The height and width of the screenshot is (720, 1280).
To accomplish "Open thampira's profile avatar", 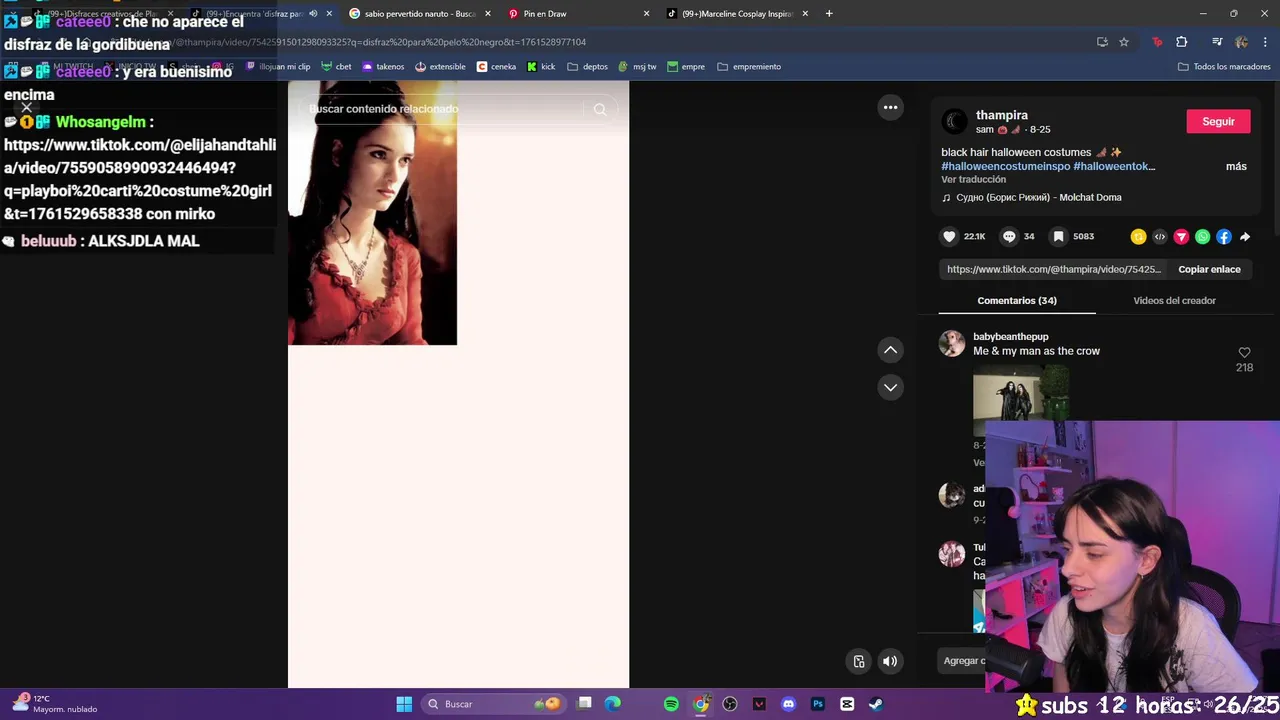I will point(955,121).
